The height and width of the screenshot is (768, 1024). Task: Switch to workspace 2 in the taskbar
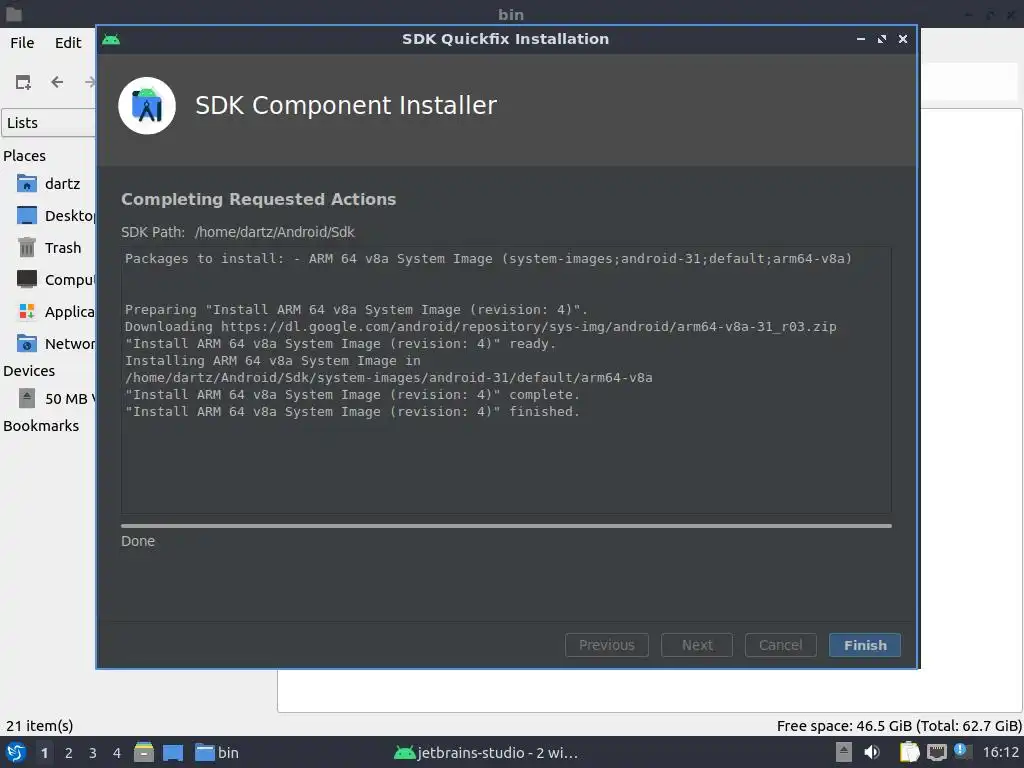coord(69,753)
